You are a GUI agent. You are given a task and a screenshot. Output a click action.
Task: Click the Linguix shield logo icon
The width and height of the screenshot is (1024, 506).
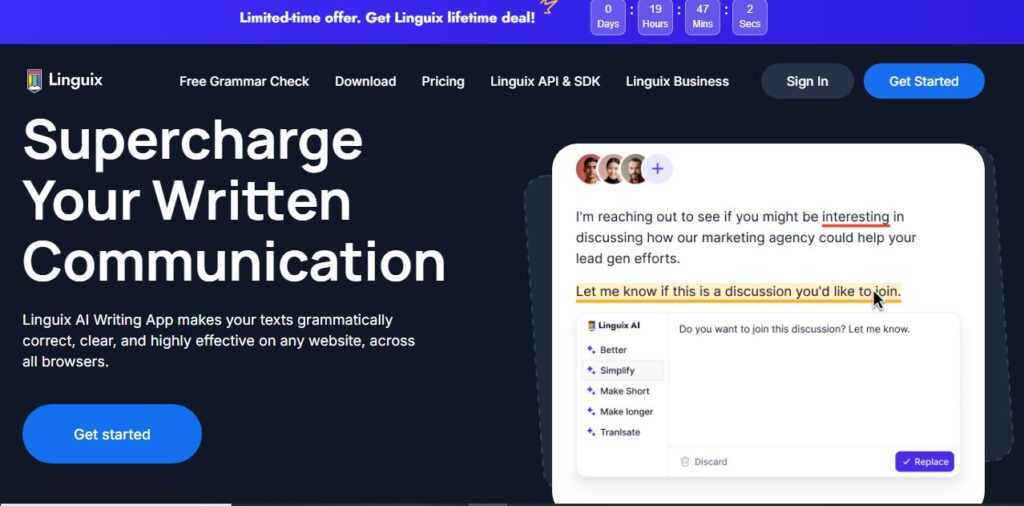pos(35,81)
